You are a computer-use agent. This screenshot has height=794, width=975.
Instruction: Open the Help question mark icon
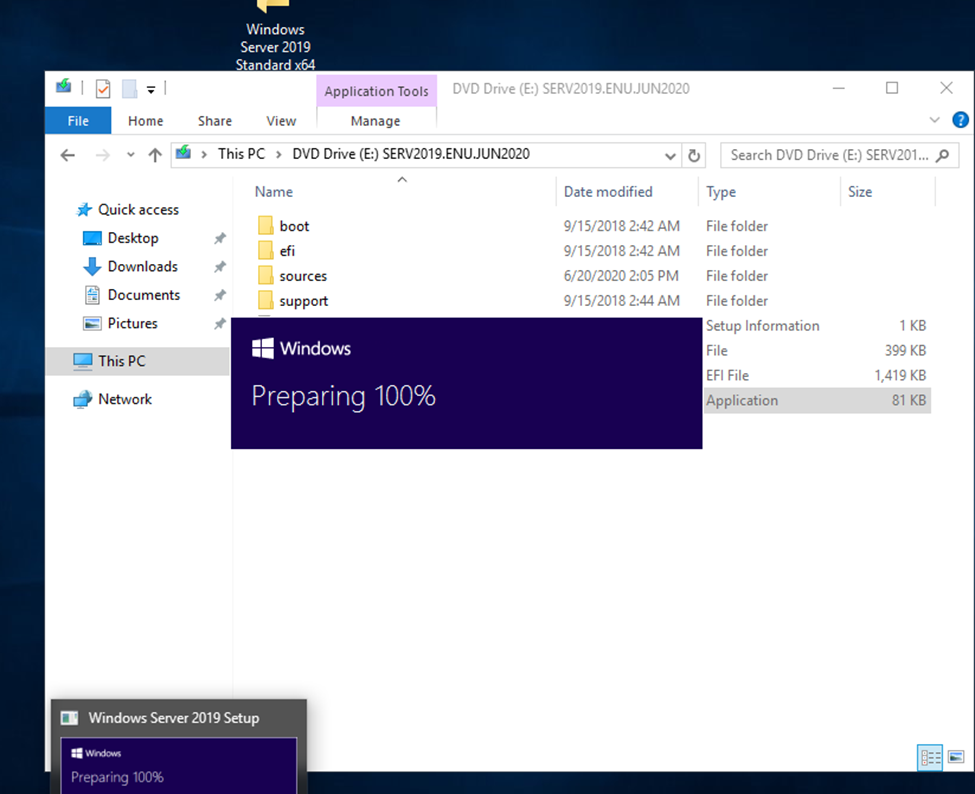pyautogui.click(x=960, y=120)
